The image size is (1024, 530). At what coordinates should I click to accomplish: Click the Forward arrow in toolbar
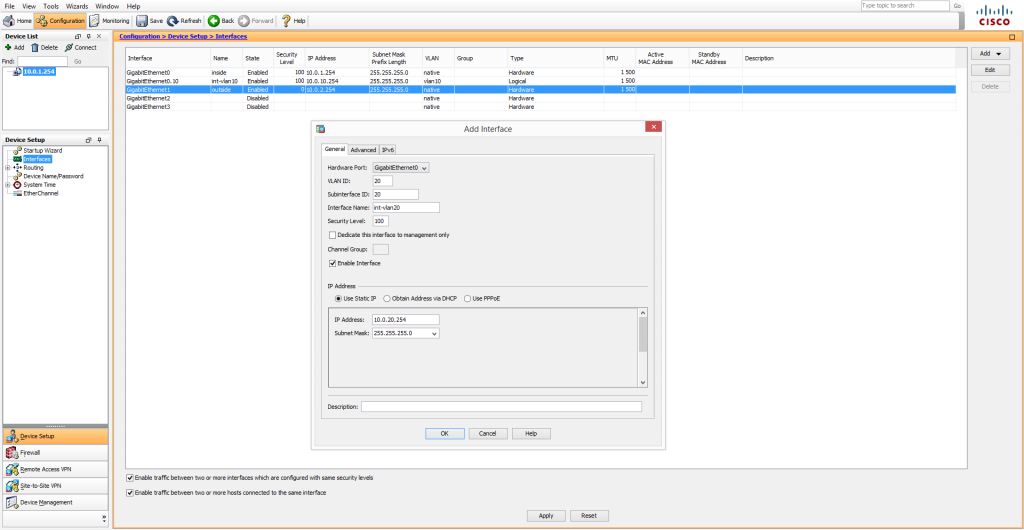255,21
